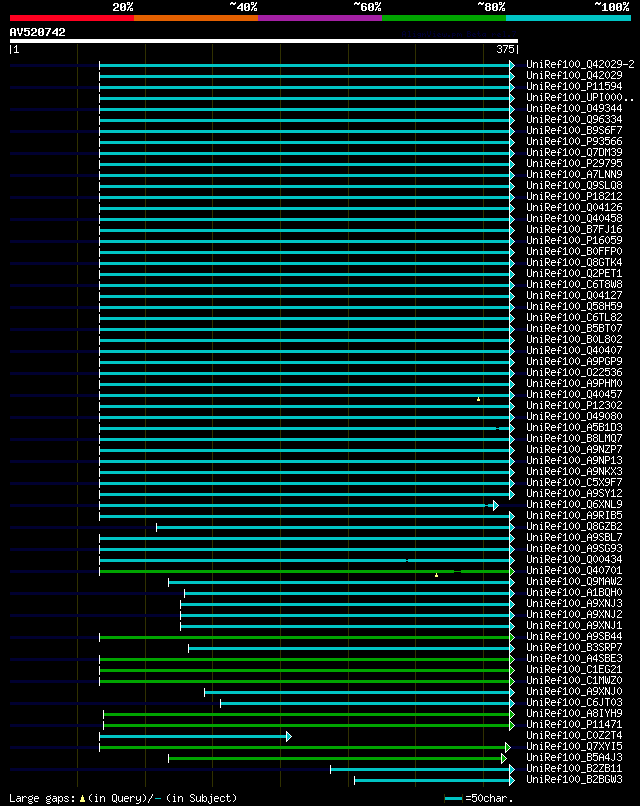Select hit label UniRef100_Q40458
Screen dimensions: 640x806
[574, 218]
